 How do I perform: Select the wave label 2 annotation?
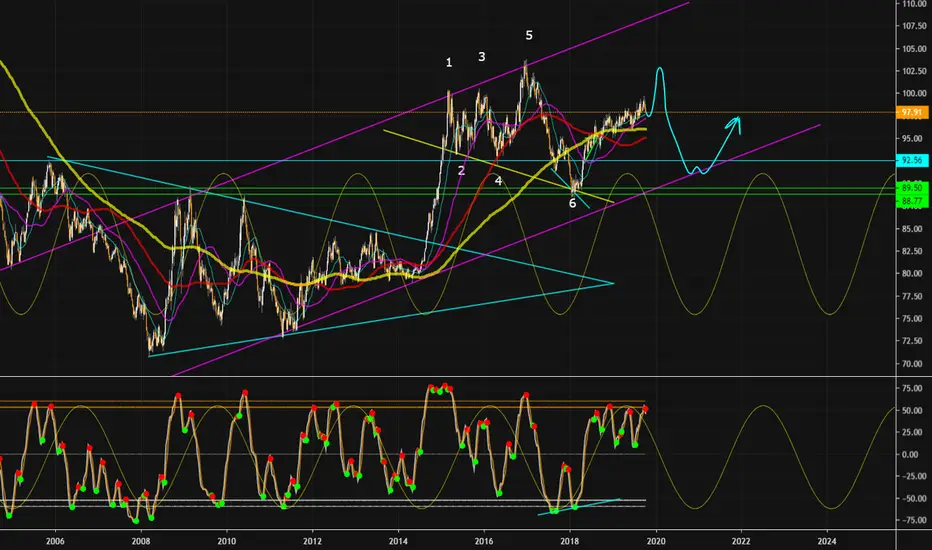(x=461, y=171)
